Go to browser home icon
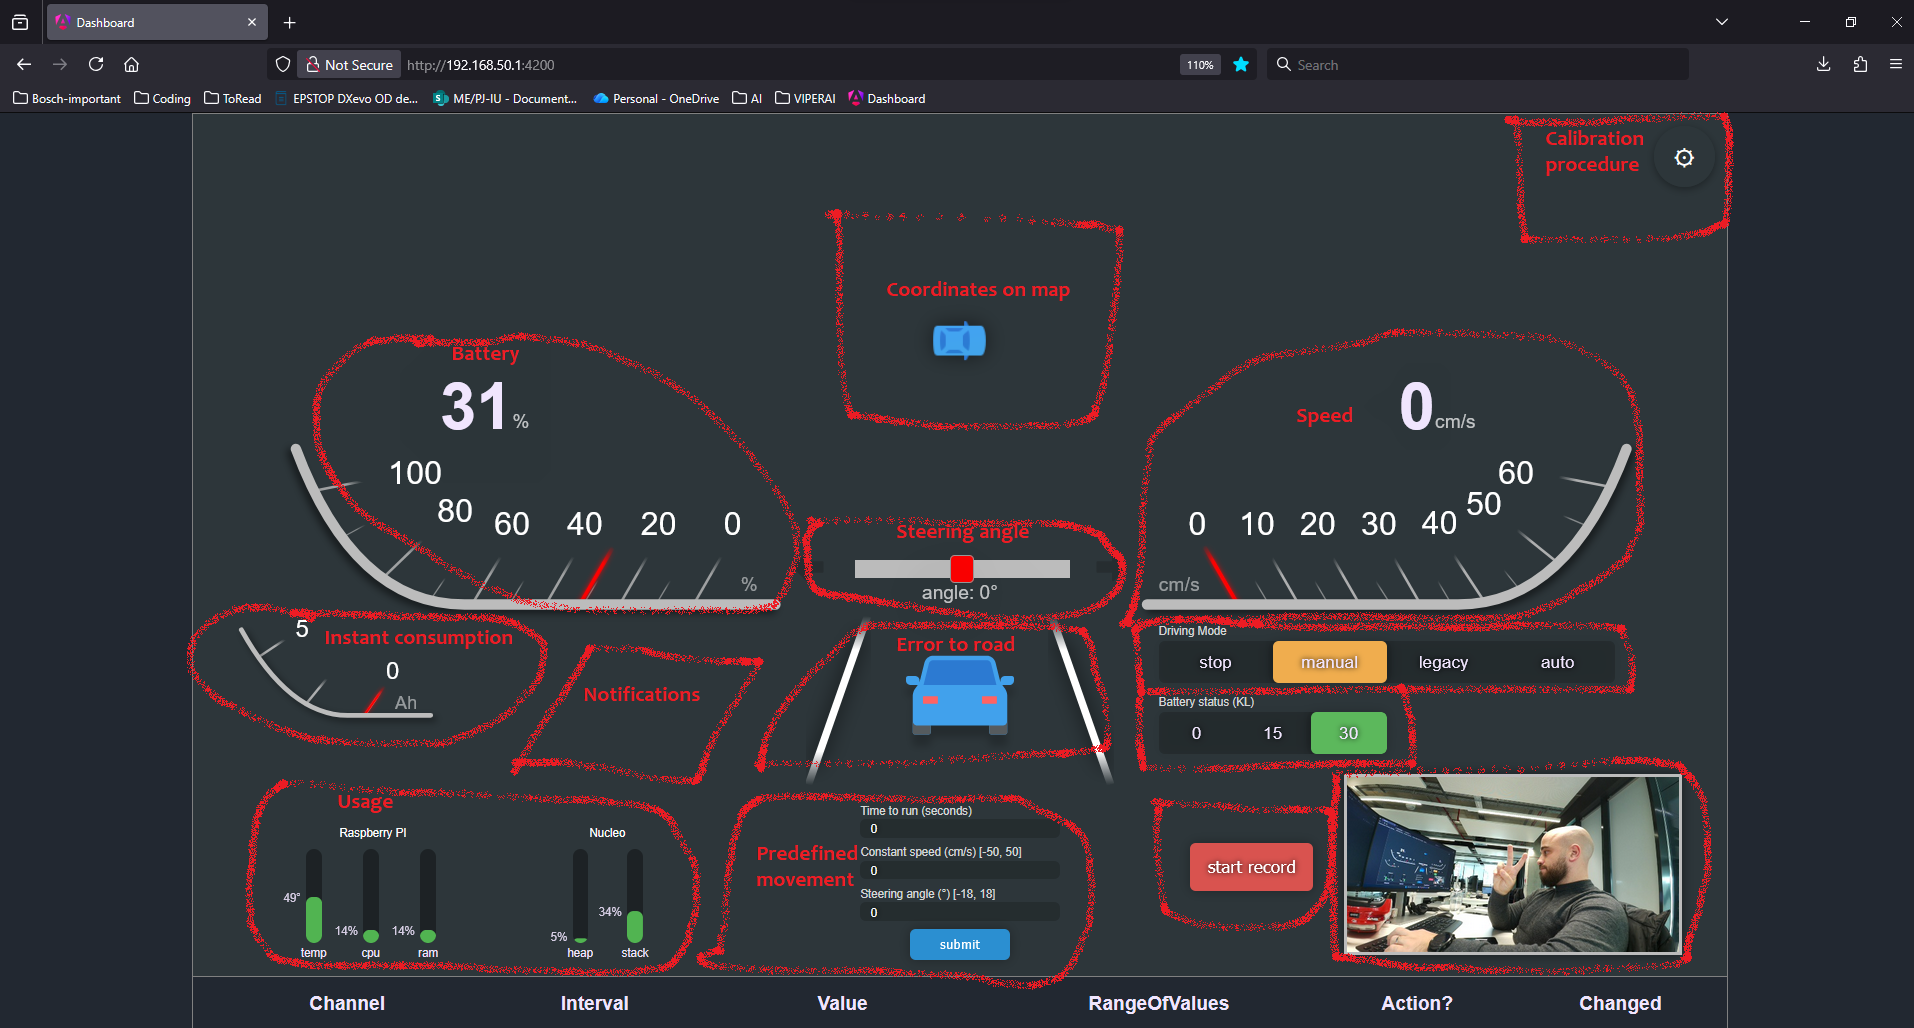Screen dimensions: 1914x1028 pos(131,65)
